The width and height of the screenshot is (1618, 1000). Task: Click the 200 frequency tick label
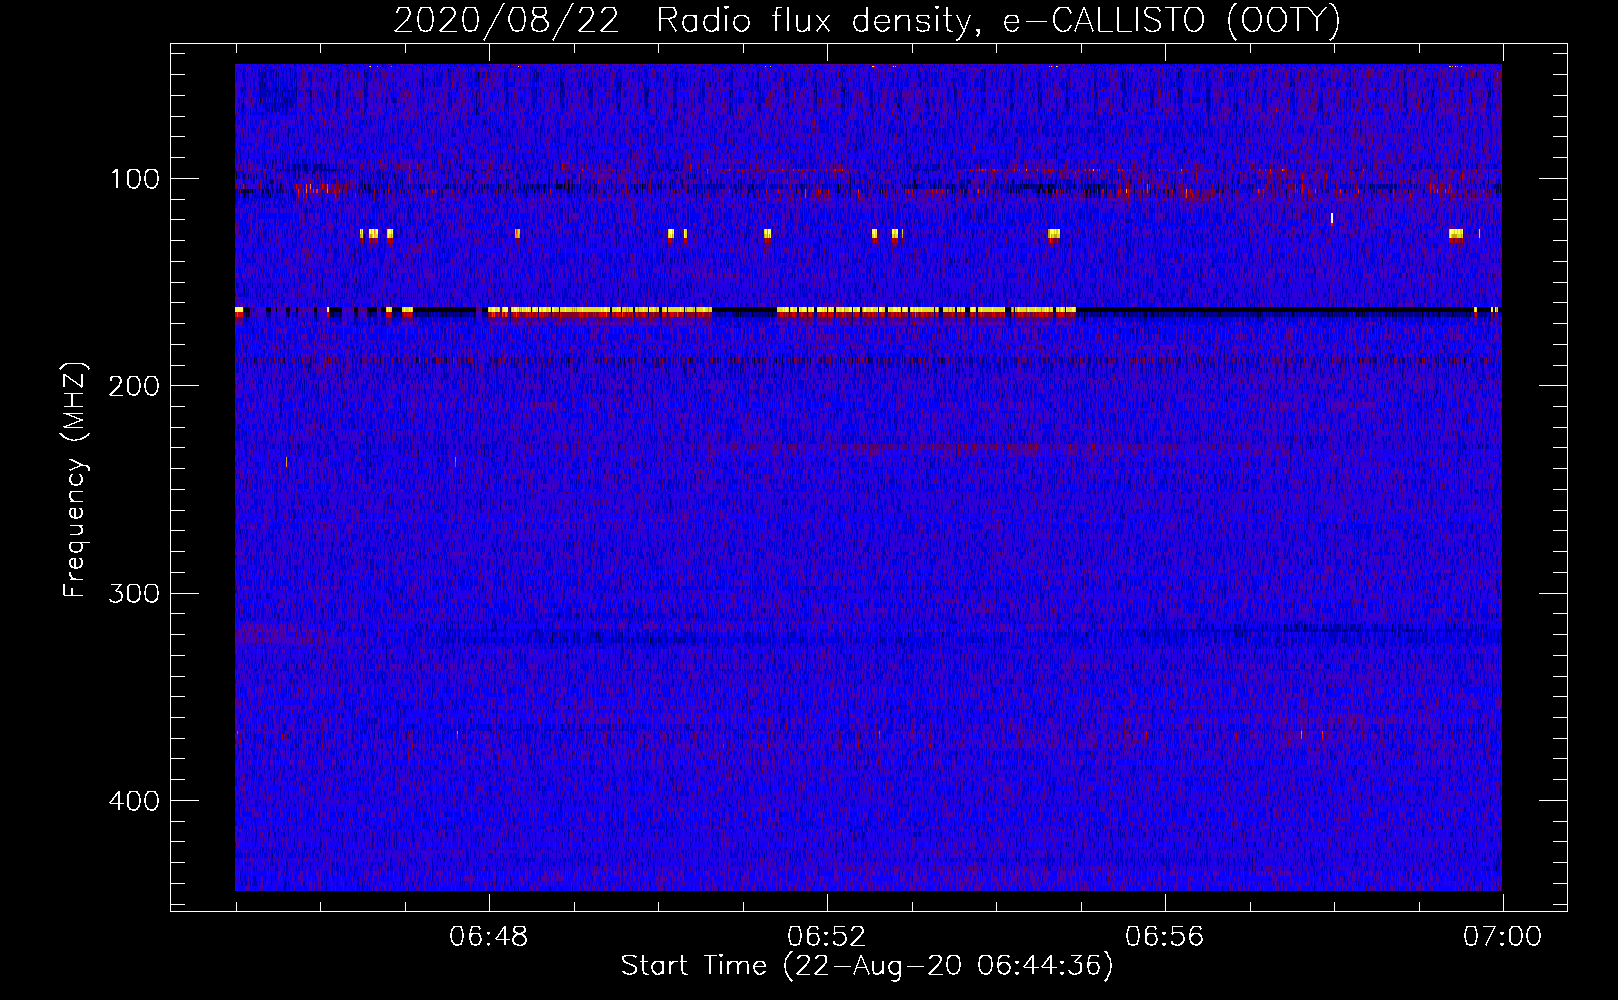134,386
